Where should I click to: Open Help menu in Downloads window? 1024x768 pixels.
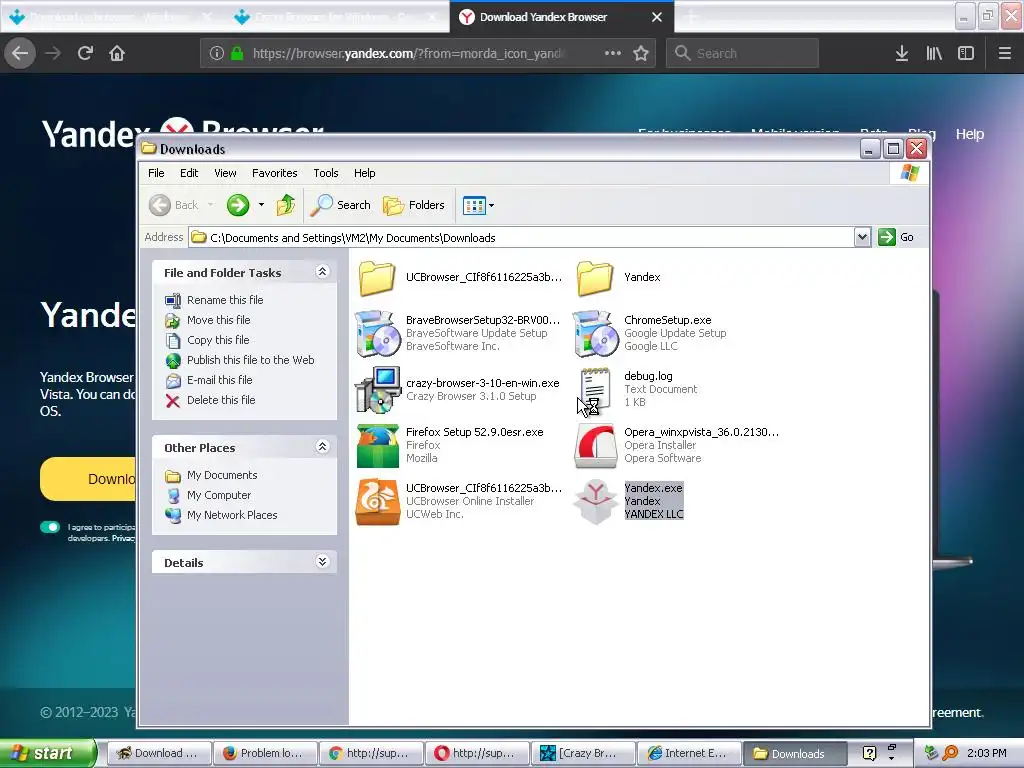point(364,173)
